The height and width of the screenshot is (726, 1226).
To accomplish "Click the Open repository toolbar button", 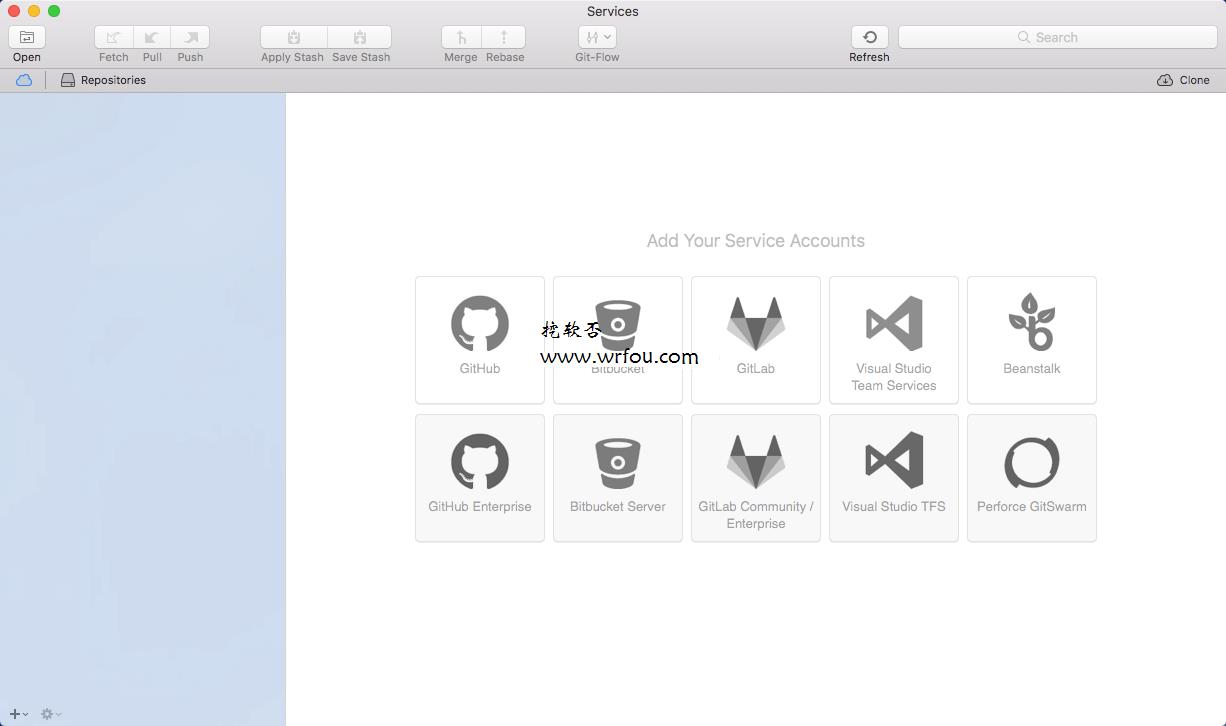I will pyautogui.click(x=27, y=37).
